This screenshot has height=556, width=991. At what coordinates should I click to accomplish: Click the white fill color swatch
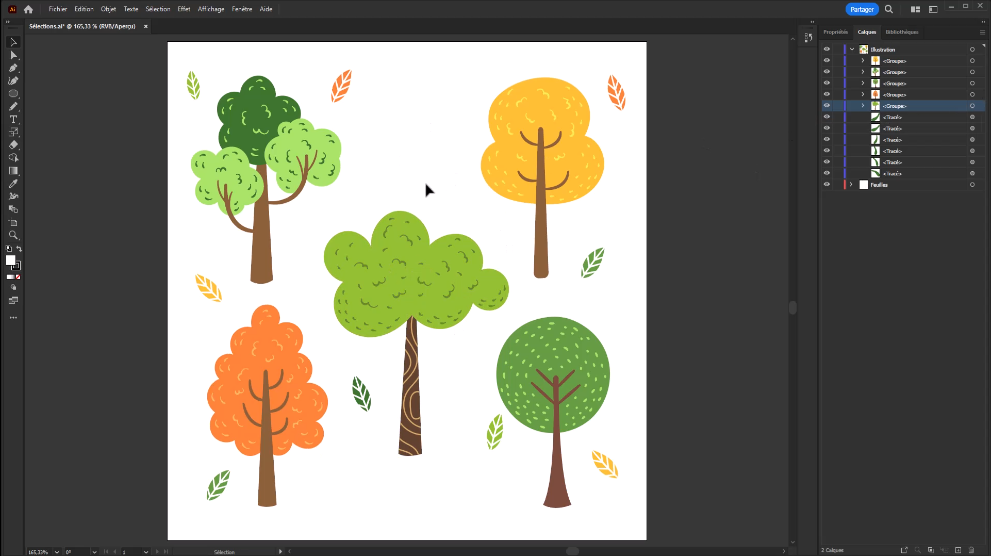[x=11, y=260]
